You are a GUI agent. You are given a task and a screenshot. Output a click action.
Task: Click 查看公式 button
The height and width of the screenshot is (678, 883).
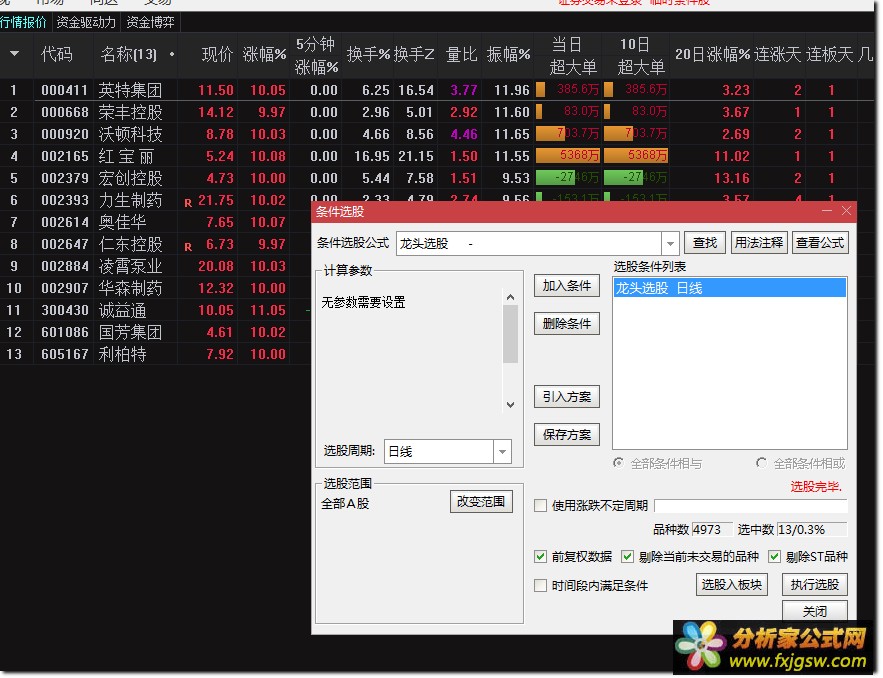coord(820,243)
